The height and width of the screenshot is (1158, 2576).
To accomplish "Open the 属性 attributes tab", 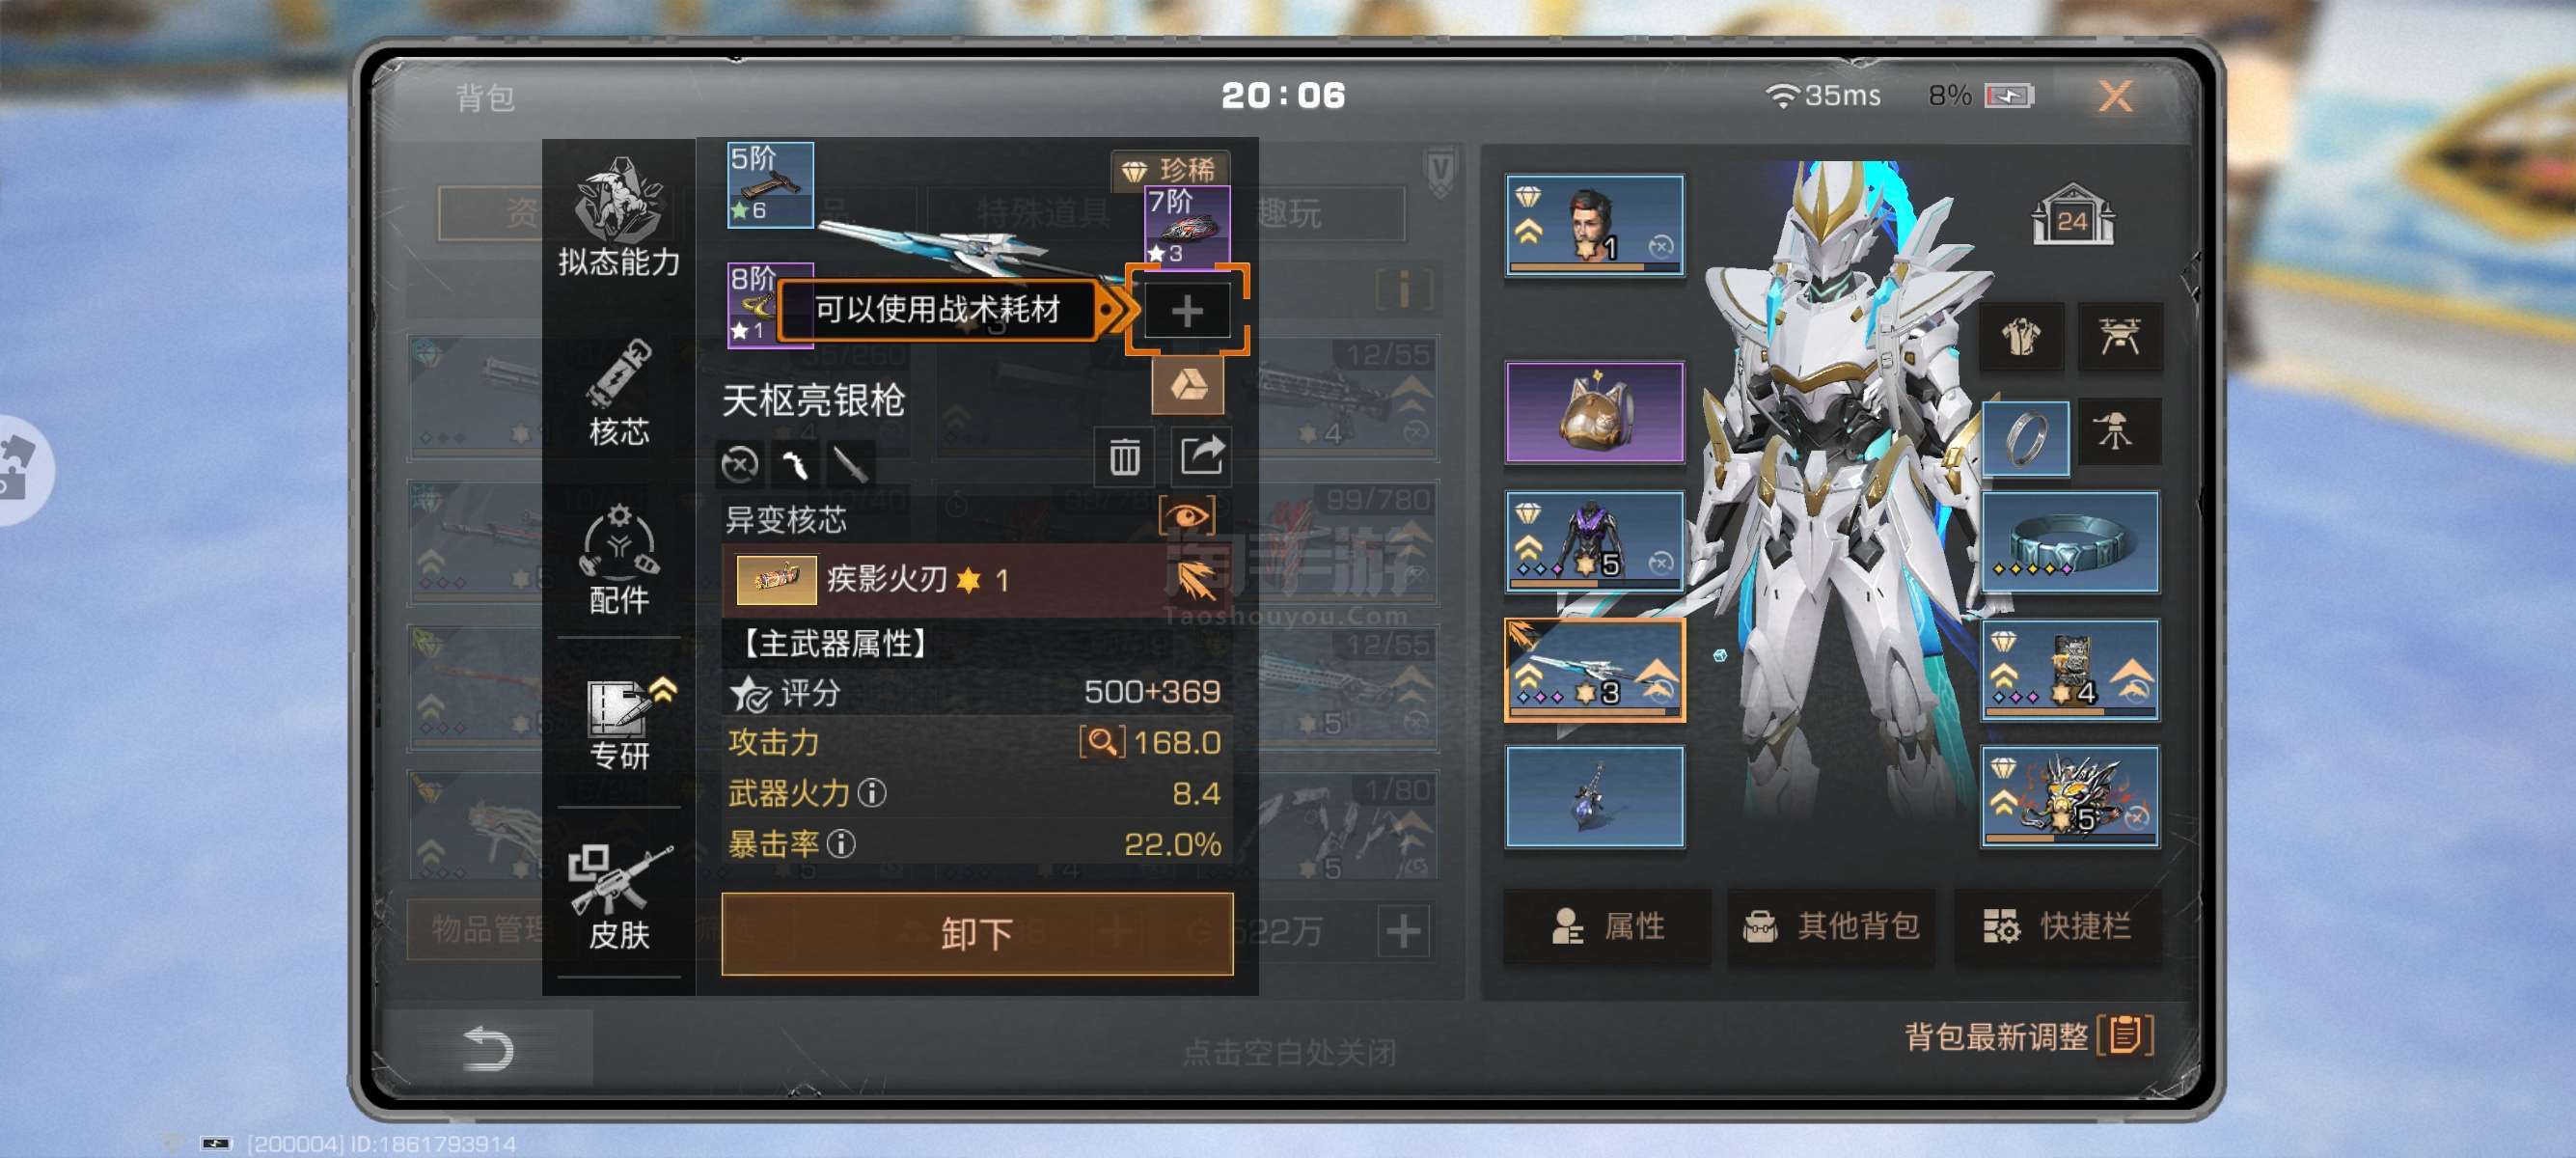I will (1608, 927).
